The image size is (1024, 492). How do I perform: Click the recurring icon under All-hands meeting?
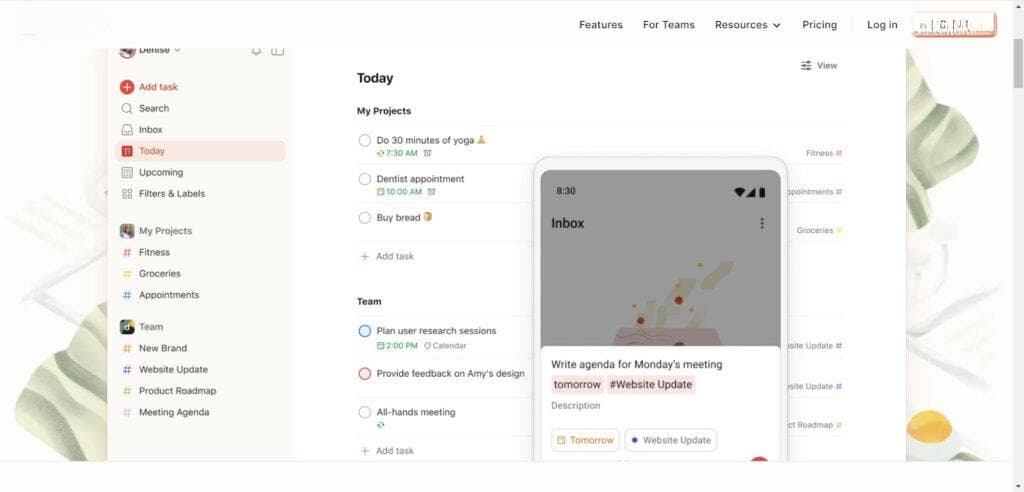pyautogui.click(x=381, y=425)
